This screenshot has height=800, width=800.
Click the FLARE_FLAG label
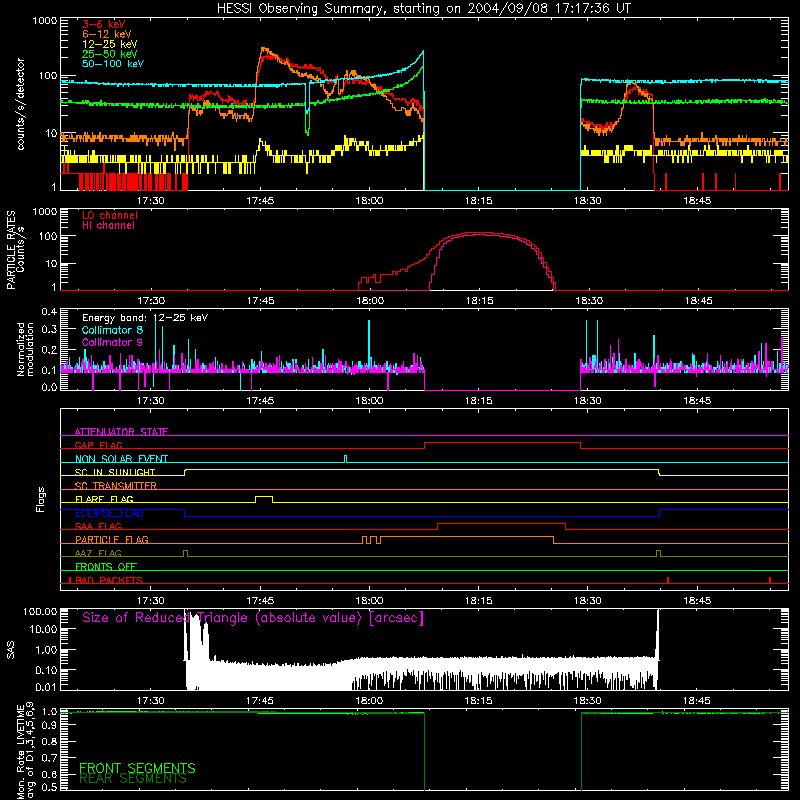[104, 499]
